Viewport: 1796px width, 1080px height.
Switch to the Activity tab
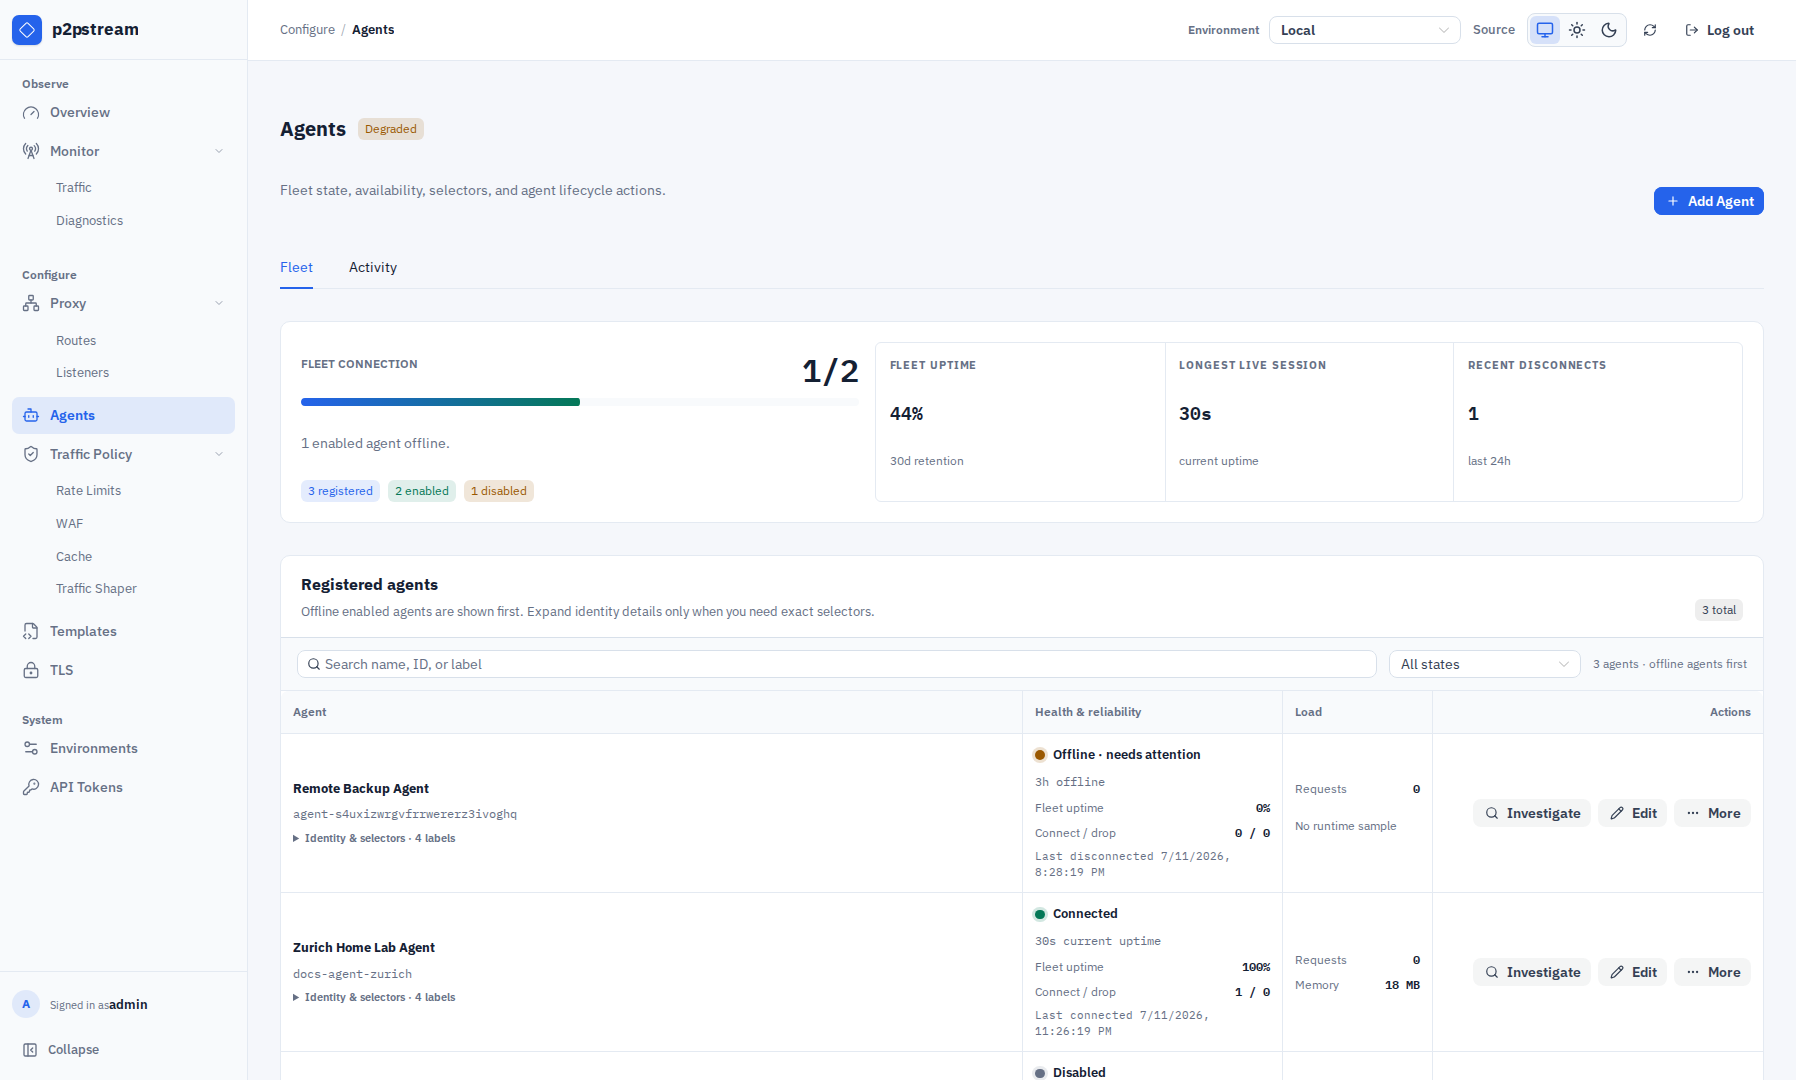pos(373,267)
